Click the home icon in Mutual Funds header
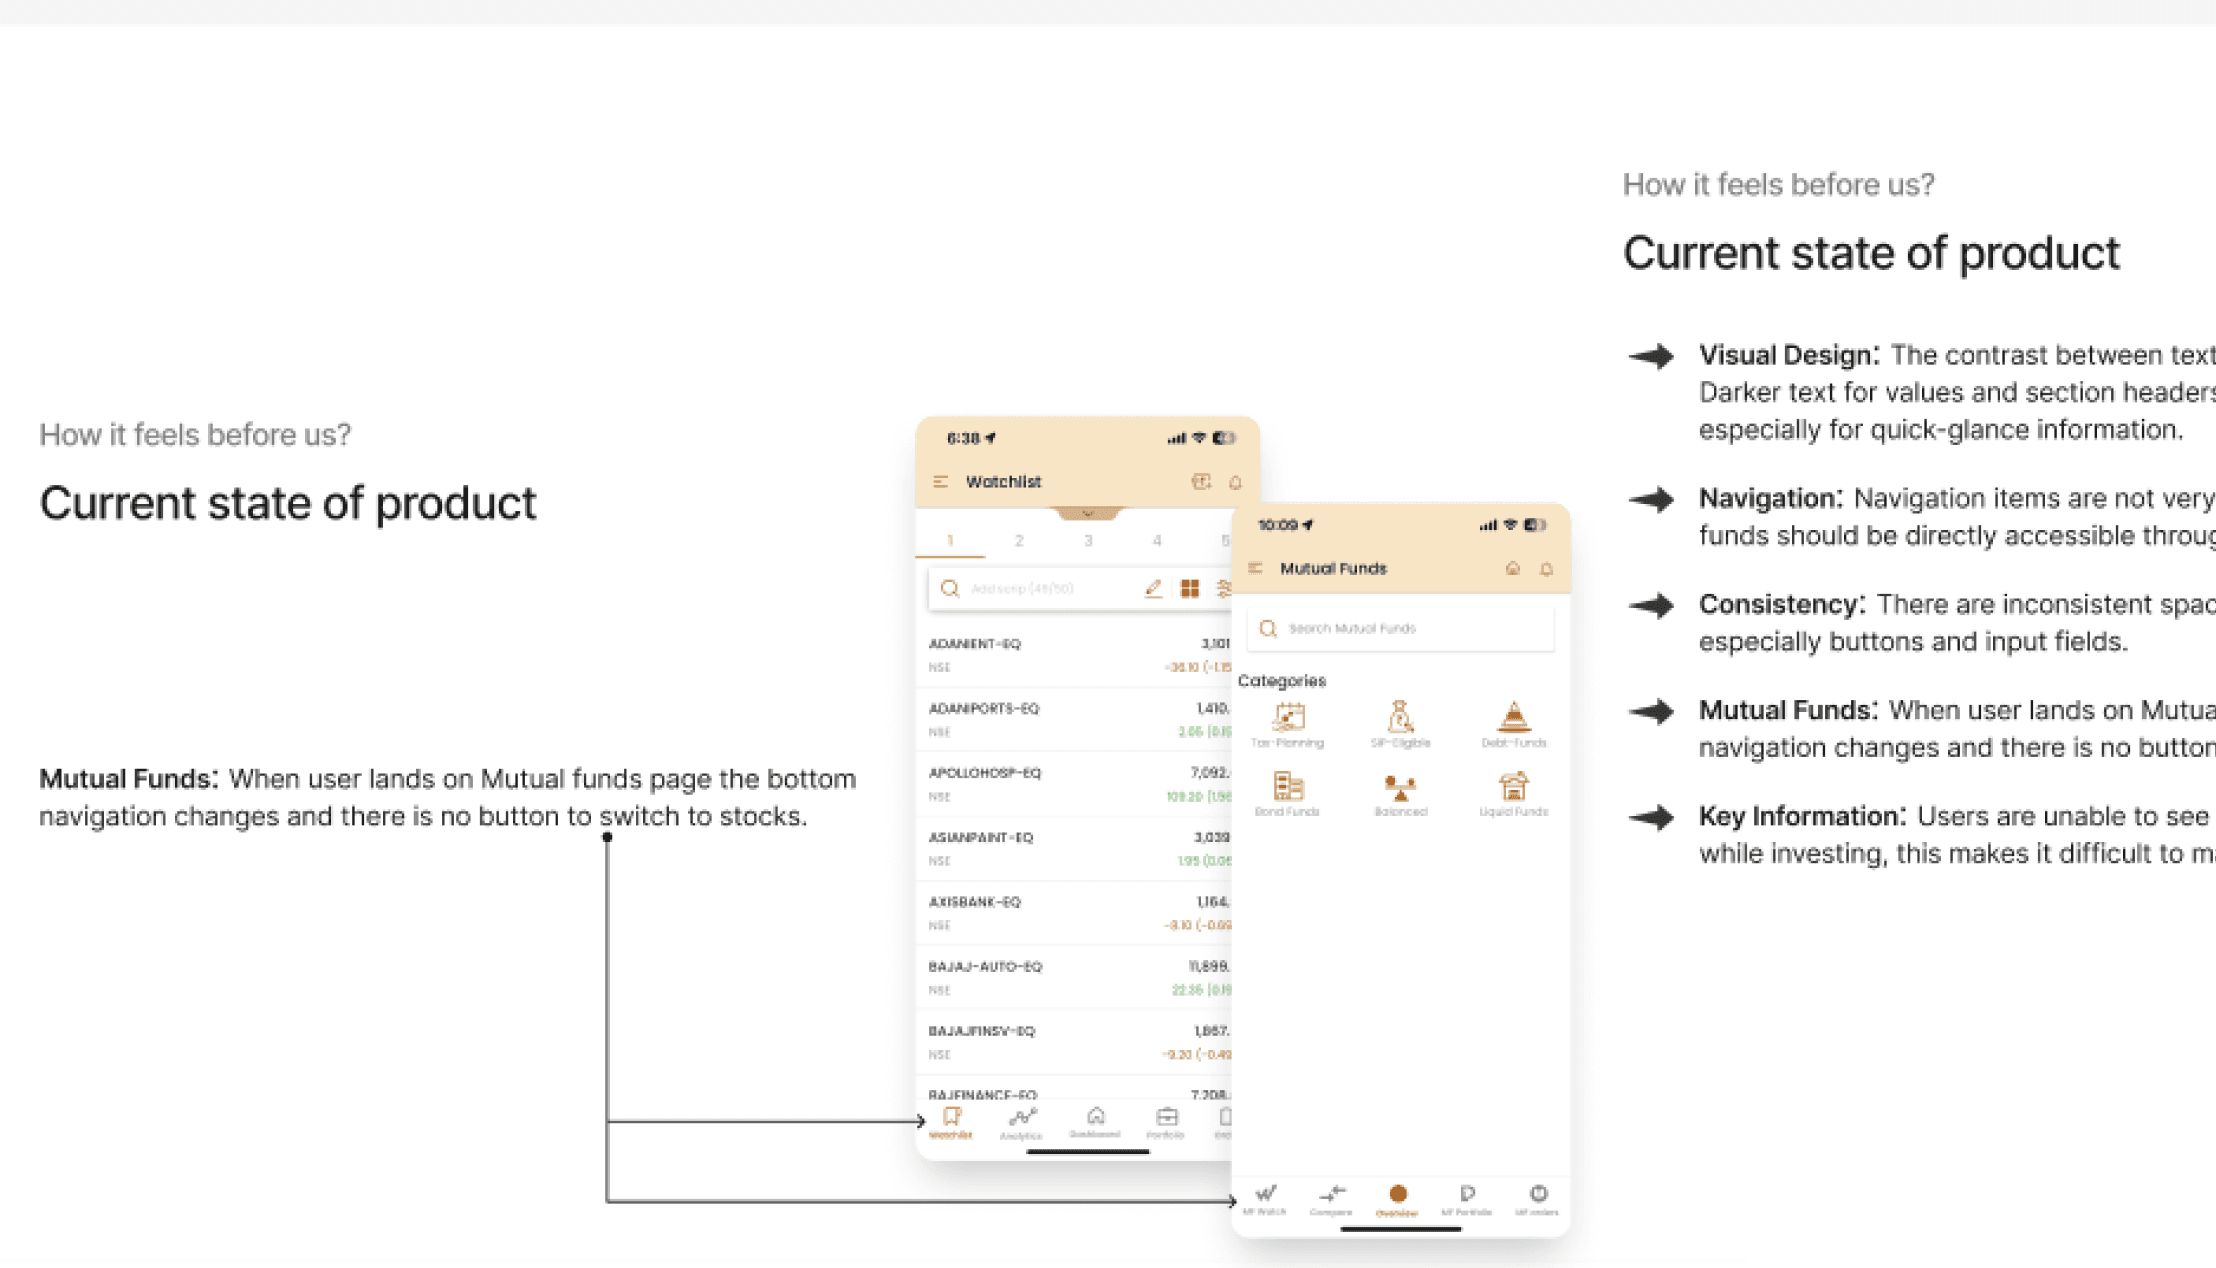 (x=1512, y=569)
